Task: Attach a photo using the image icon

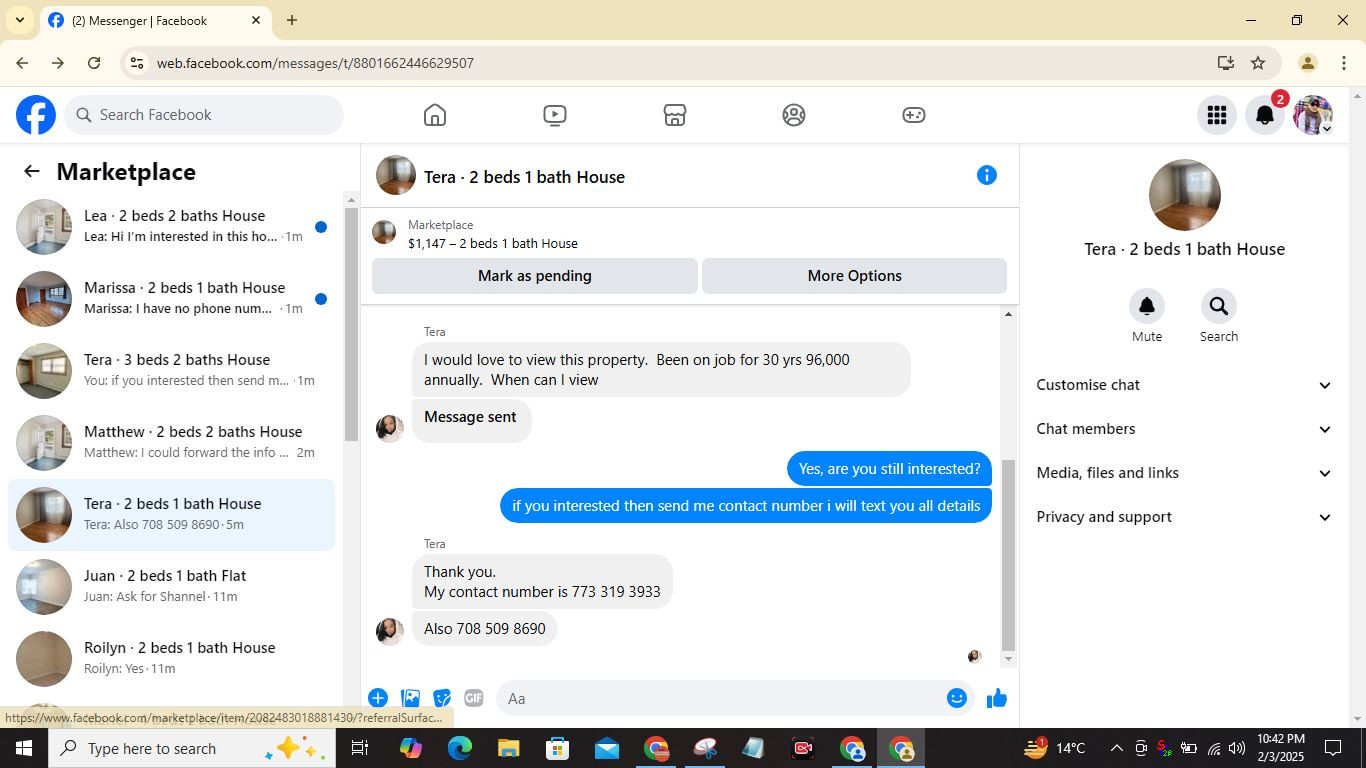Action: click(410, 698)
